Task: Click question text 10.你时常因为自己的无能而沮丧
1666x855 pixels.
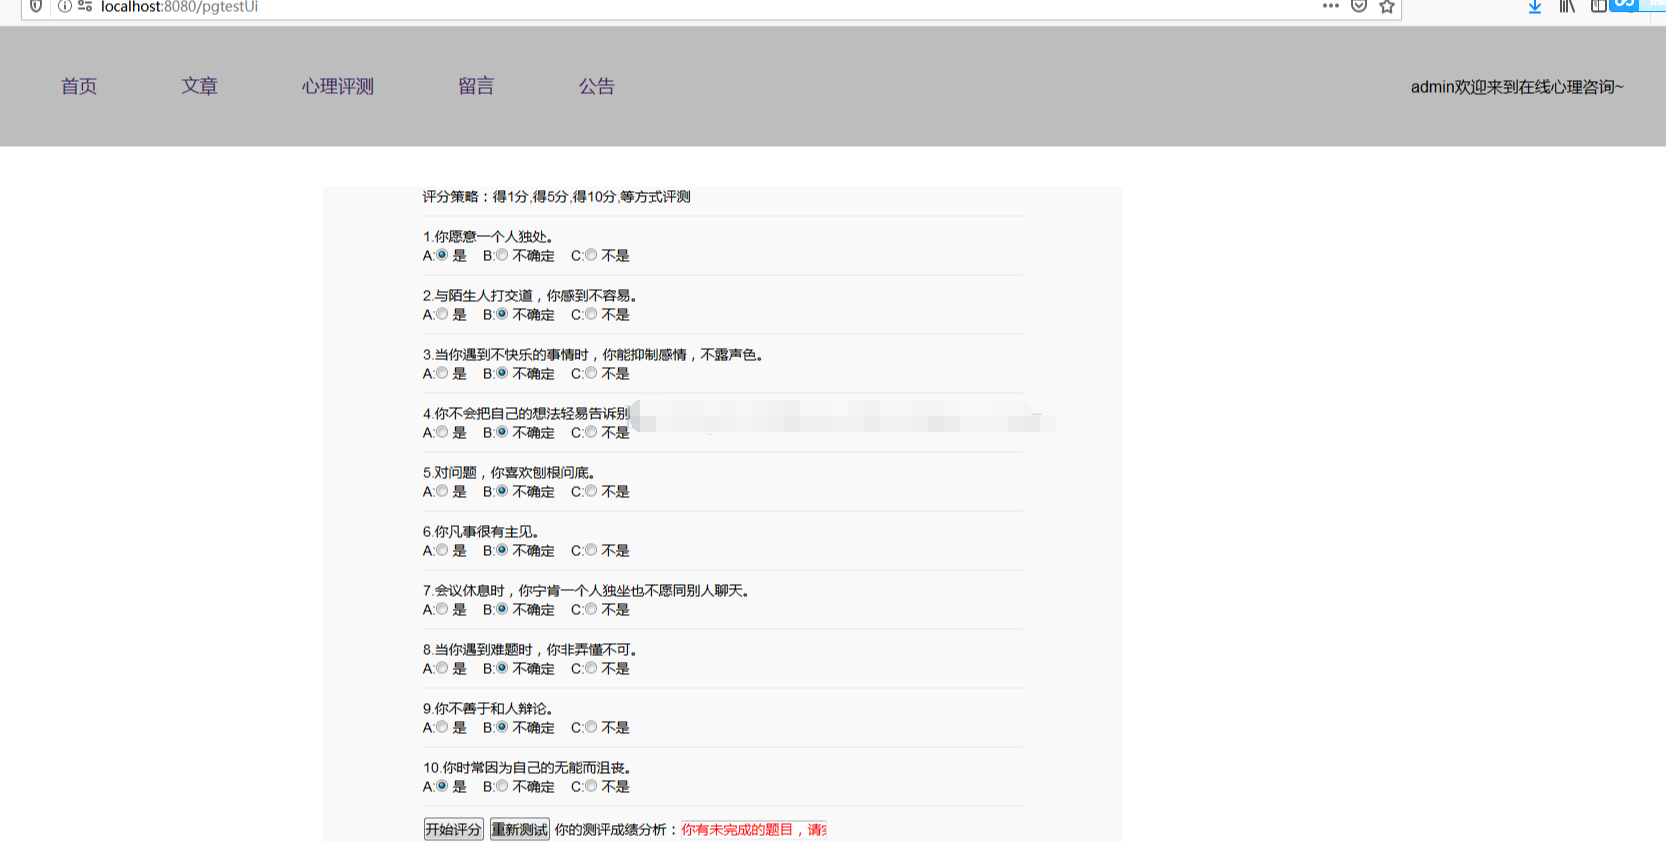Action: click(x=527, y=768)
